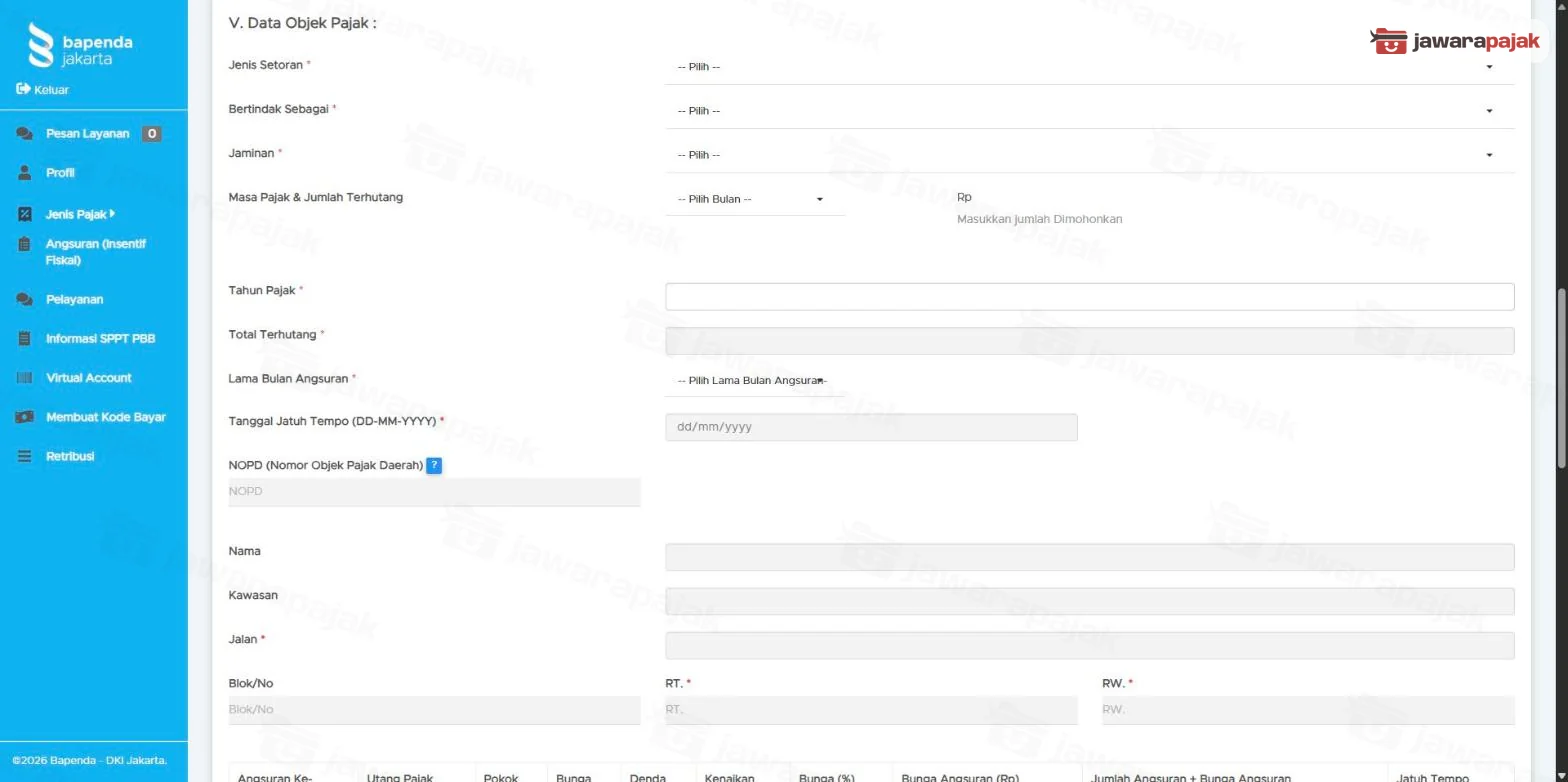Image resolution: width=1568 pixels, height=782 pixels.
Task: Click the Jenis Pajak percent icon
Action: pos(25,214)
